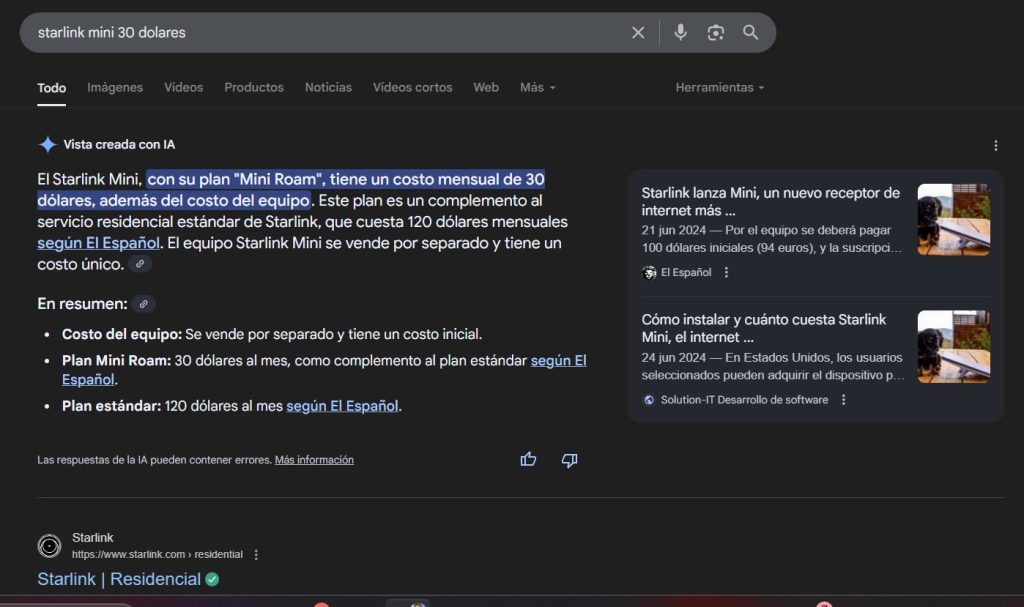The width and height of the screenshot is (1024, 607).
Task: Open options menu for El Español source
Action: (726, 272)
